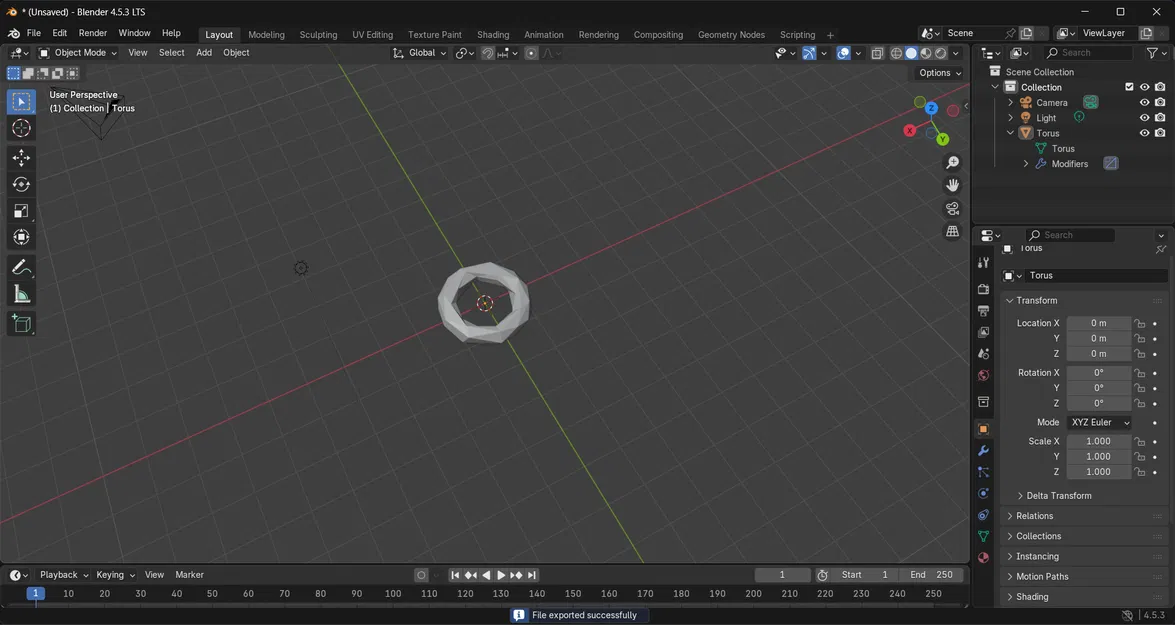The width and height of the screenshot is (1175, 625).
Task: Enable snapping with the magnet icon
Action: (488, 52)
